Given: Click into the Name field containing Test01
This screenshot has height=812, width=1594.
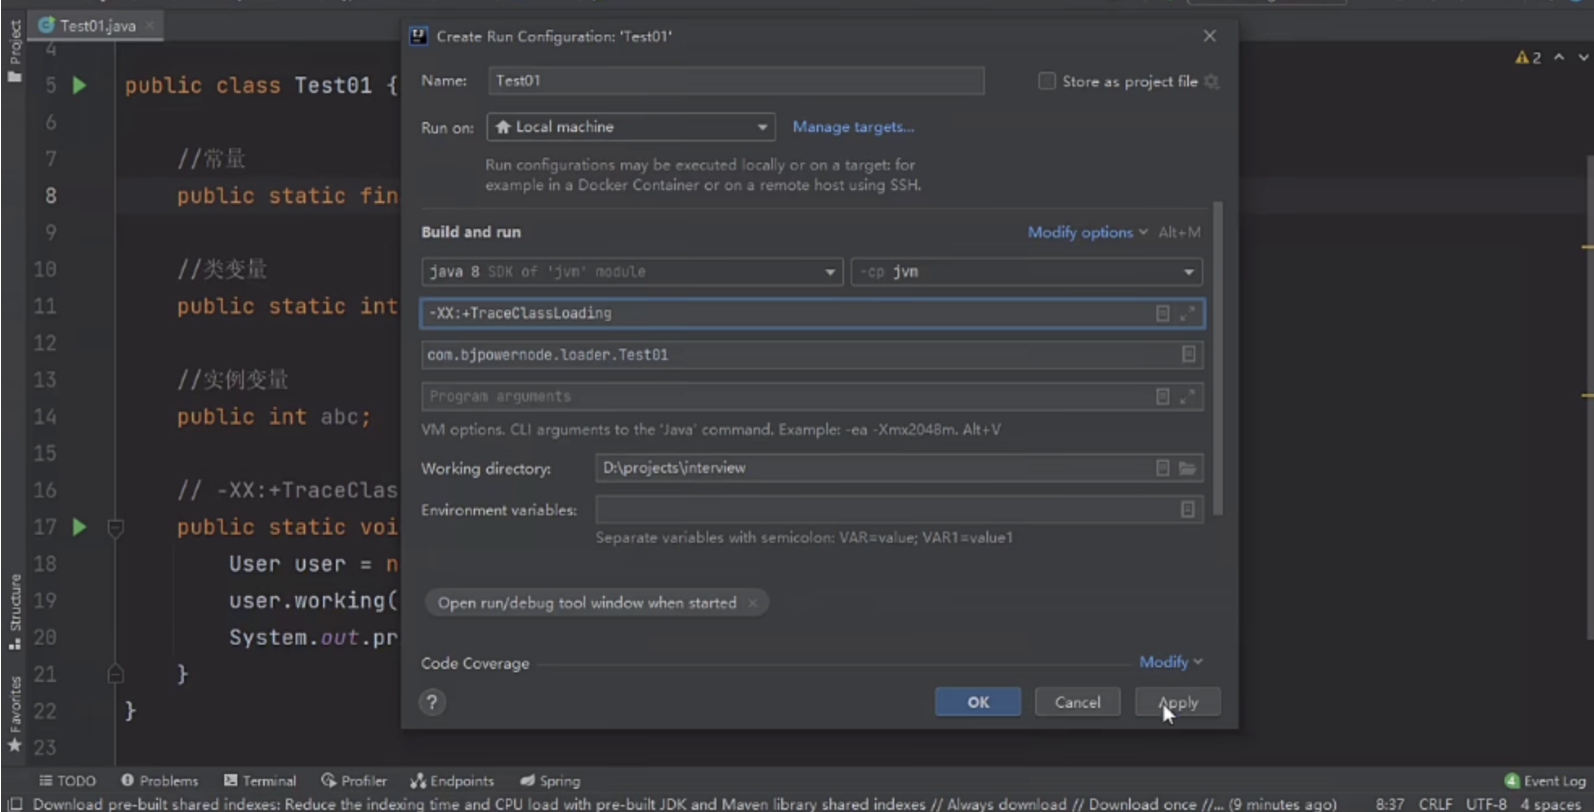Looking at the screenshot, I should pyautogui.click(x=736, y=81).
